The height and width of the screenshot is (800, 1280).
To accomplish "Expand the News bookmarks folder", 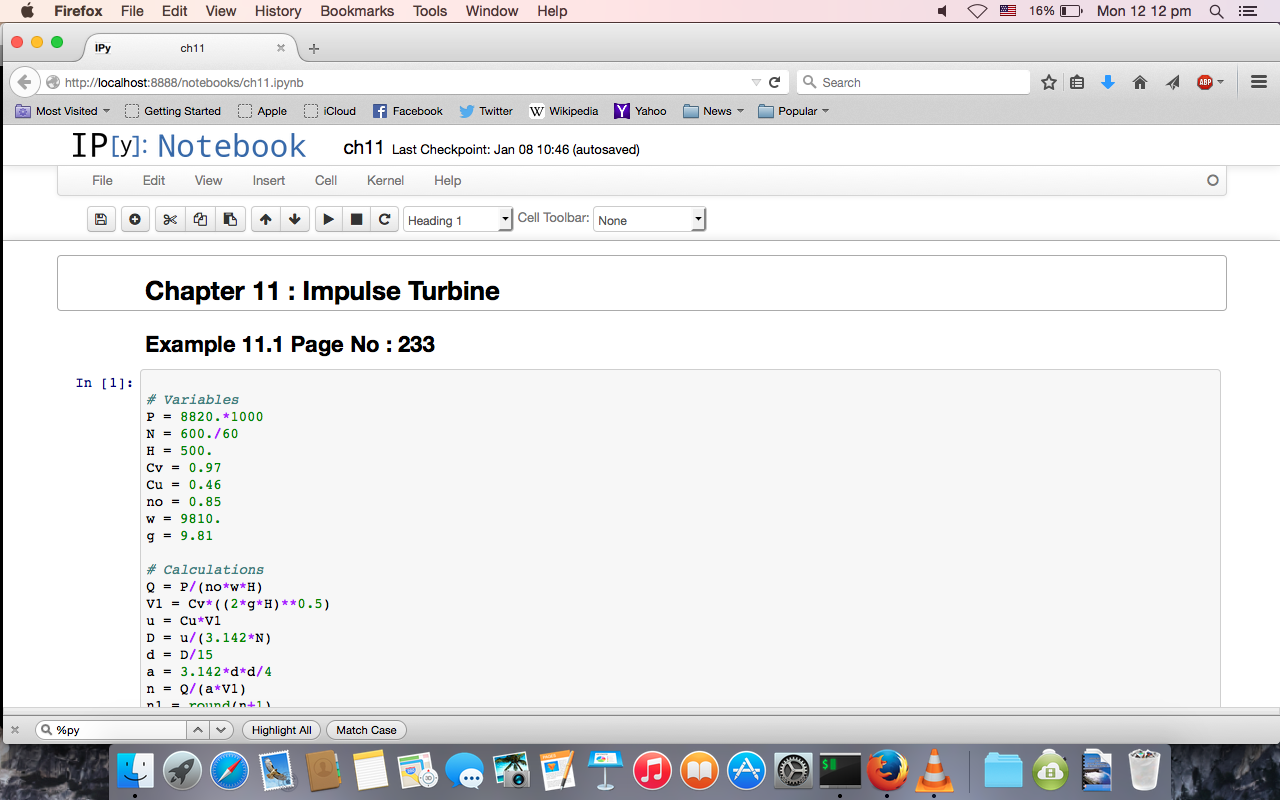I will click(x=713, y=111).
